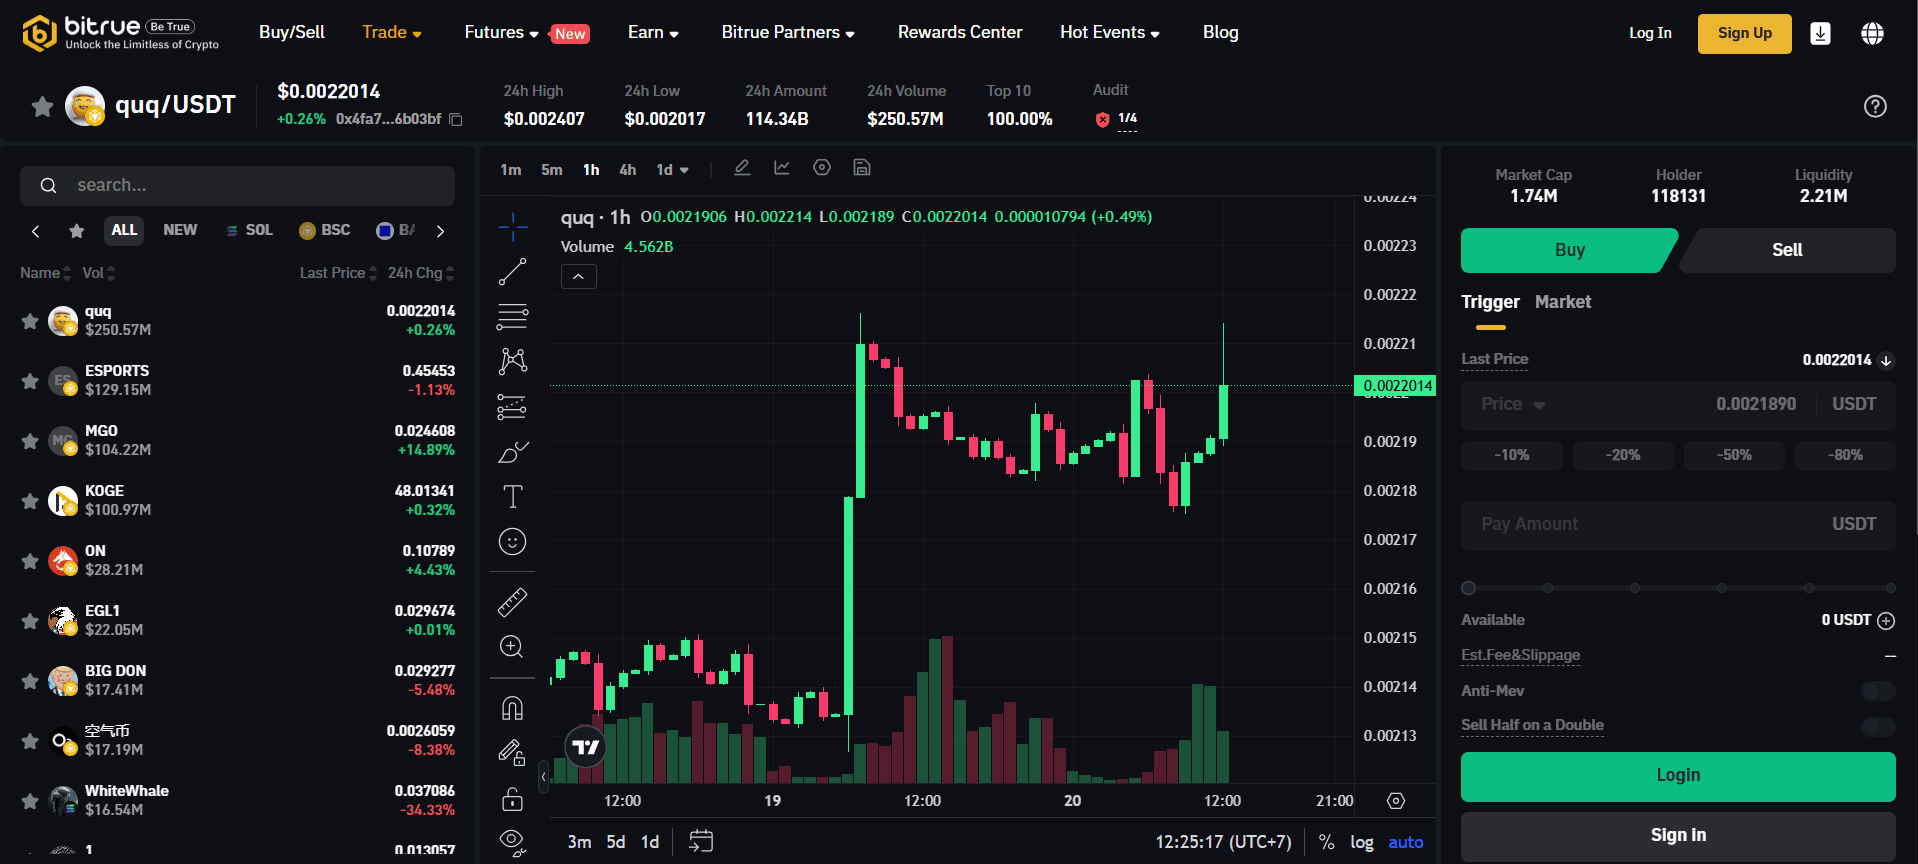The image size is (1918, 864).
Task: Filter list by the BSC chain tab
Action: click(x=325, y=231)
